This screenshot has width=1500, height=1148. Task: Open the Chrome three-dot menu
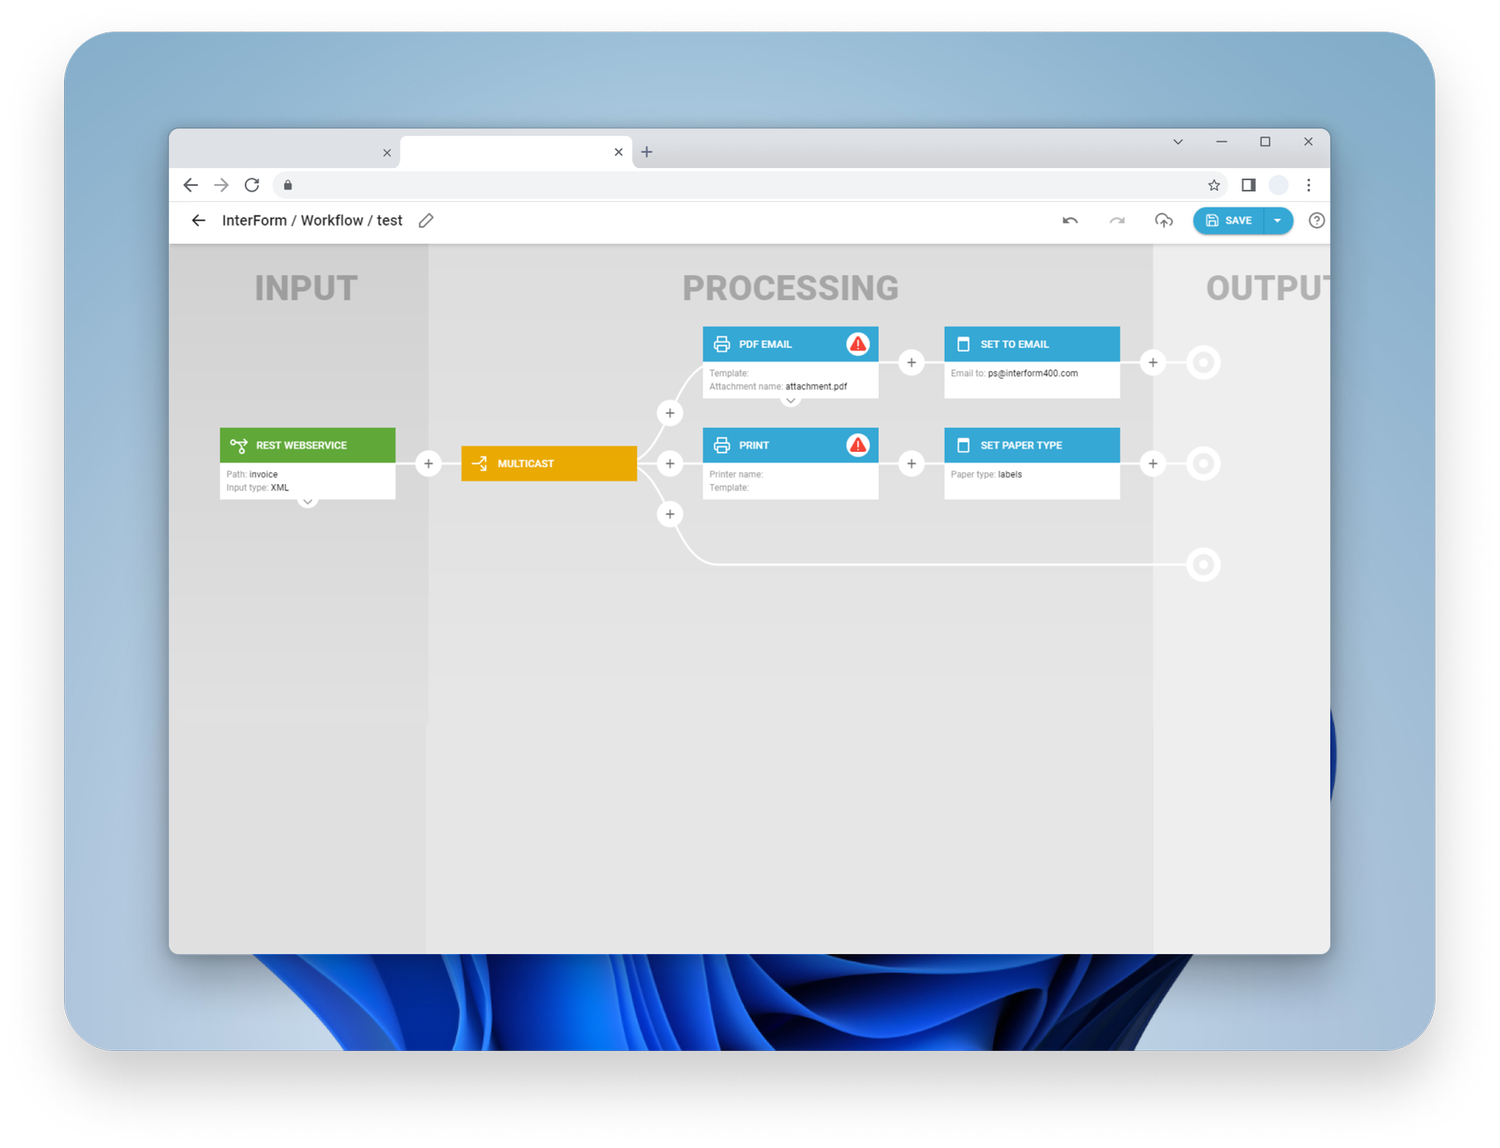pos(1308,185)
